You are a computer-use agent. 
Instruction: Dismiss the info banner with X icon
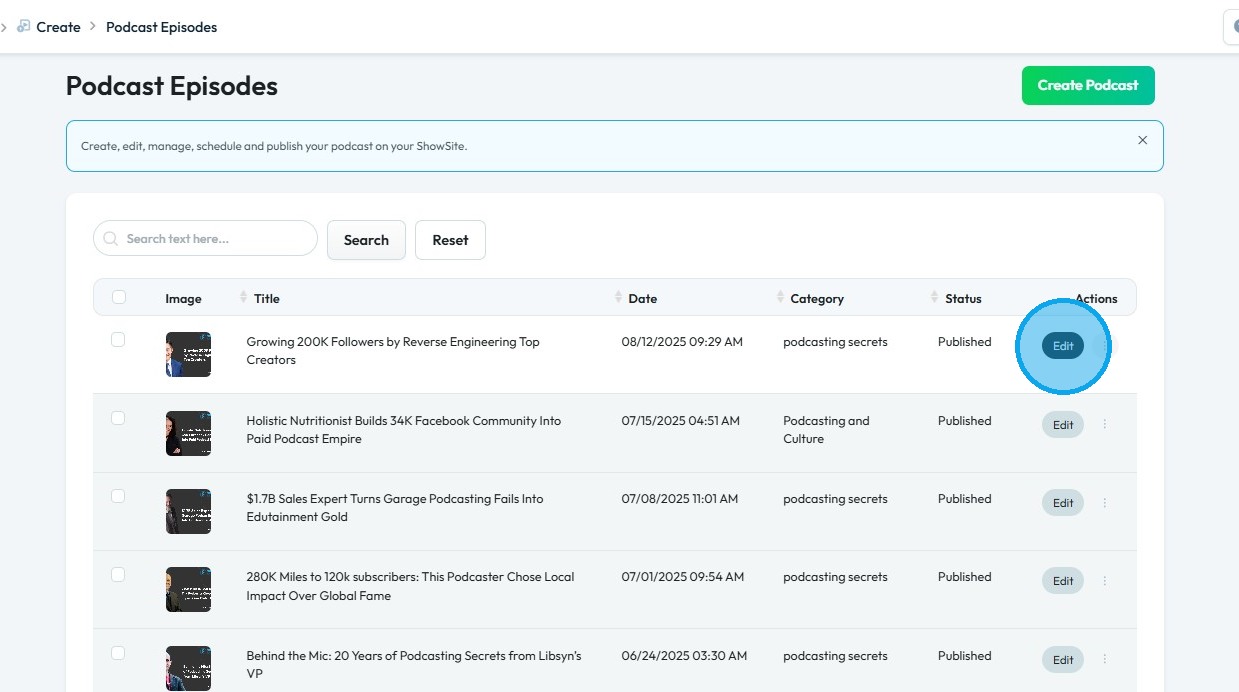click(1142, 141)
